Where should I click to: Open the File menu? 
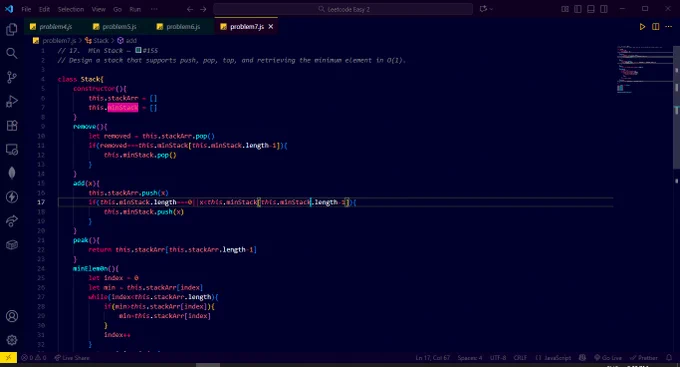click(26, 9)
